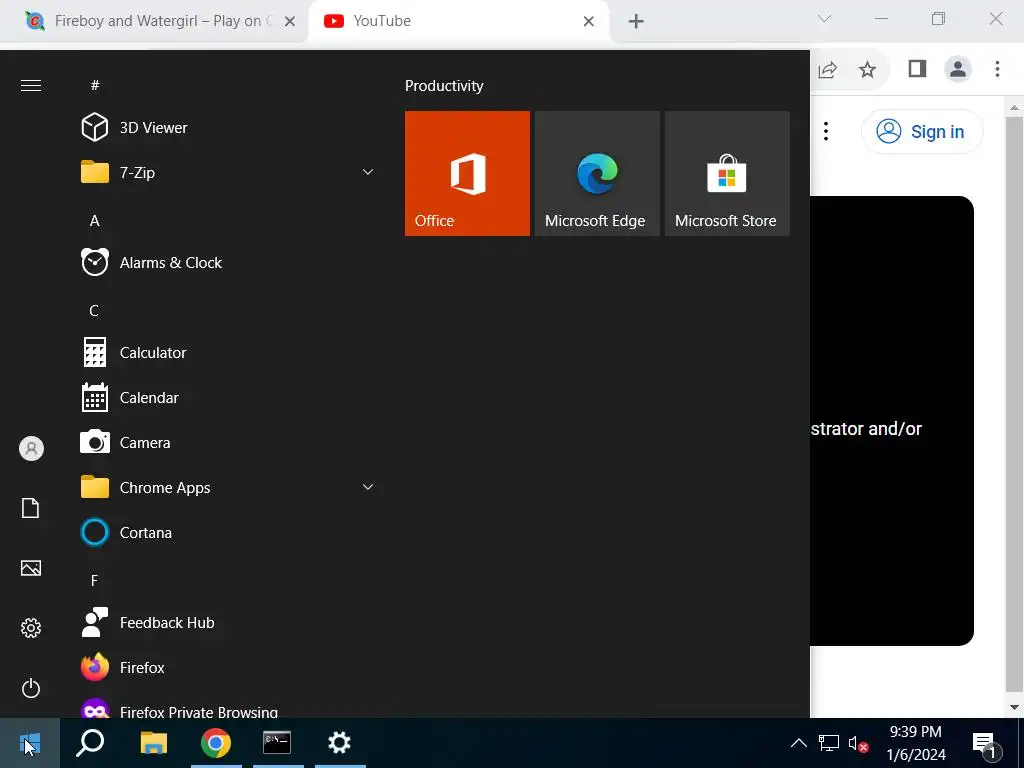Open the Chrome Apps folder
The height and width of the screenshot is (768, 1024).
(227, 487)
